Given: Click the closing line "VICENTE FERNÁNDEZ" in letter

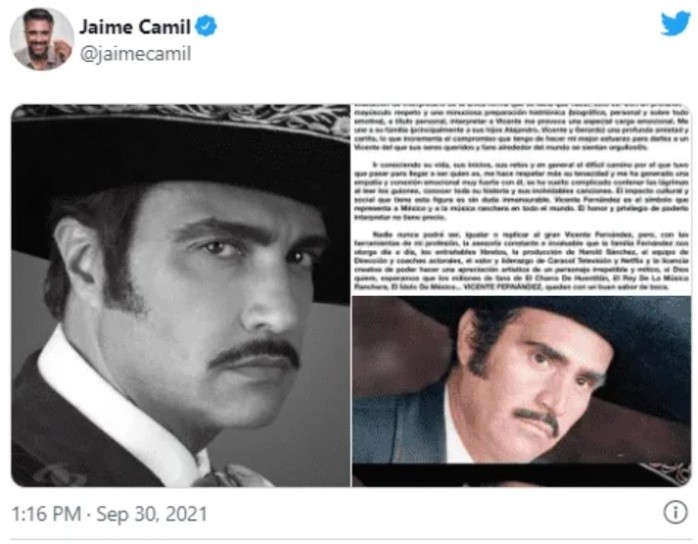Looking at the screenshot, I should pyautogui.click(x=503, y=287).
